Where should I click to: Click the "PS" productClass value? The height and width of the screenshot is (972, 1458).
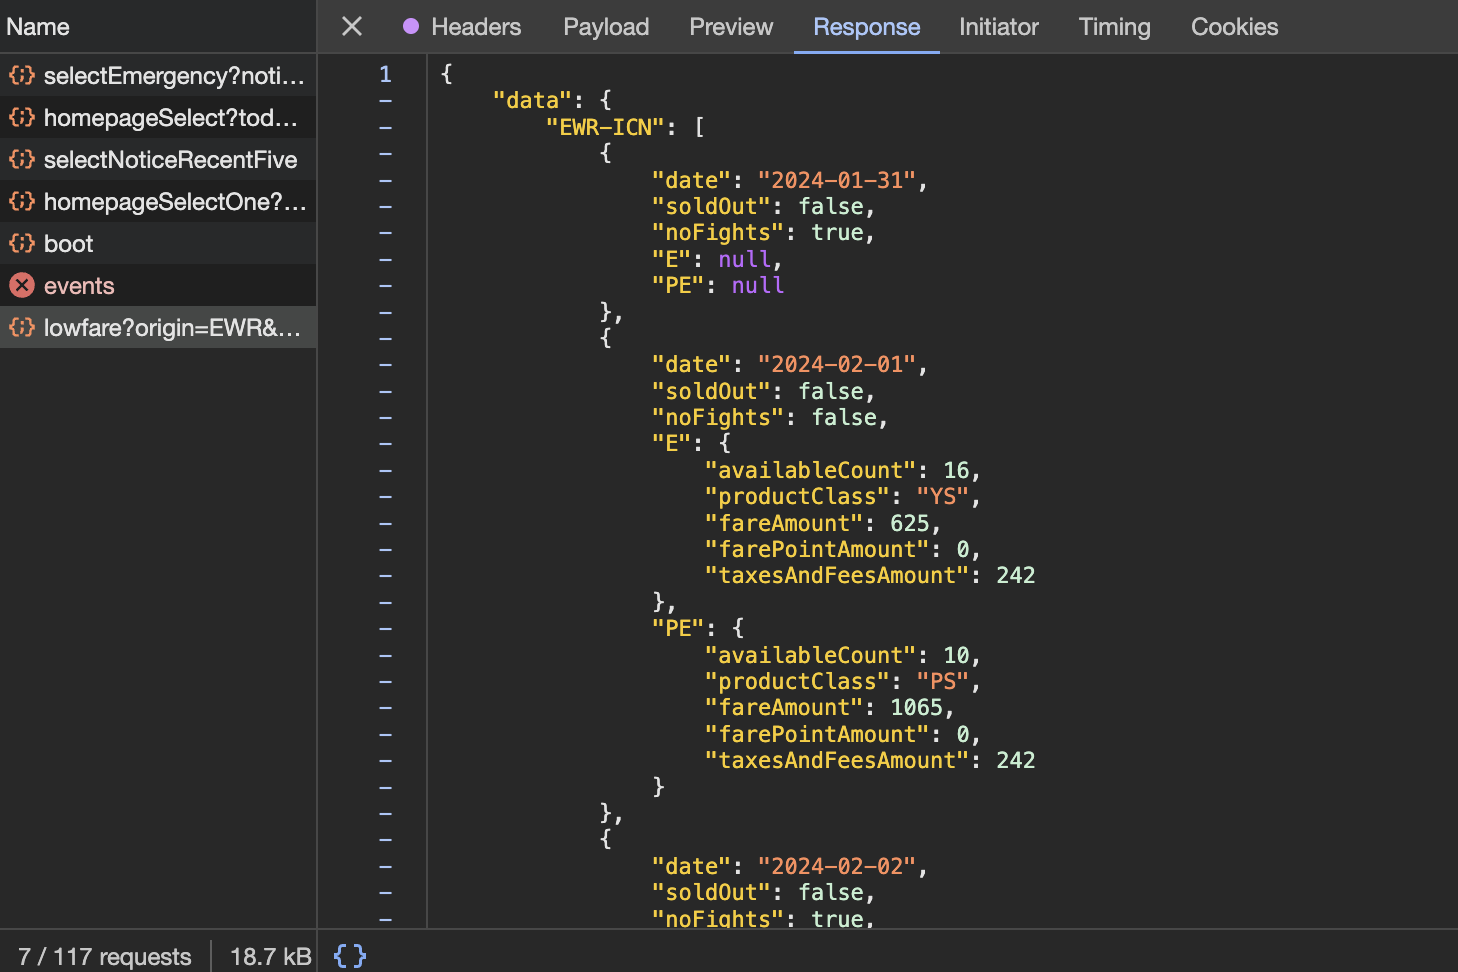(943, 681)
